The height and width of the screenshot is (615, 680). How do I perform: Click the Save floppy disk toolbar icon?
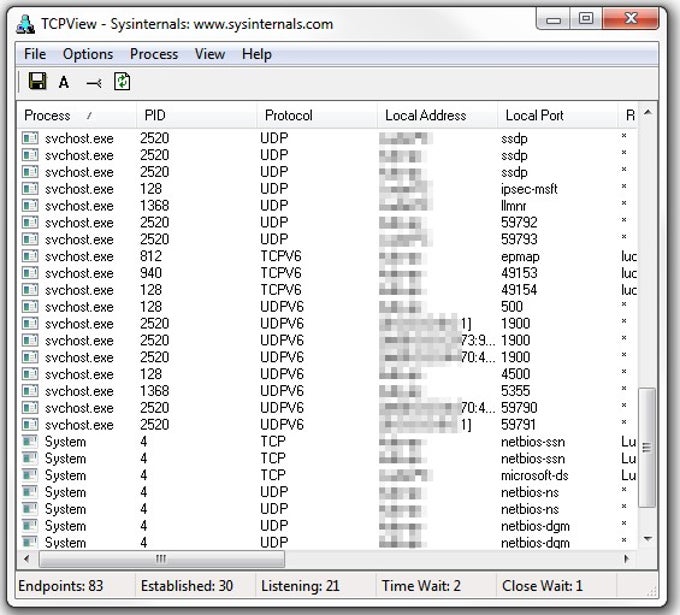click(x=37, y=81)
